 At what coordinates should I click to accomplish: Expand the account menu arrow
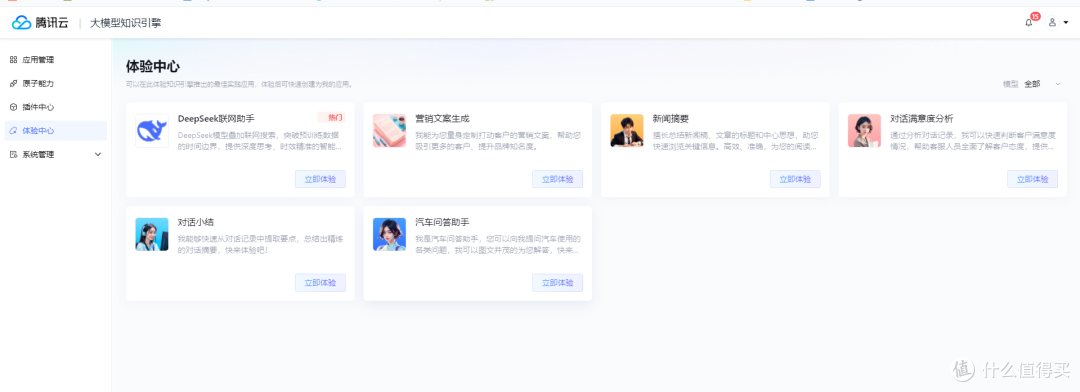(1066, 23)
